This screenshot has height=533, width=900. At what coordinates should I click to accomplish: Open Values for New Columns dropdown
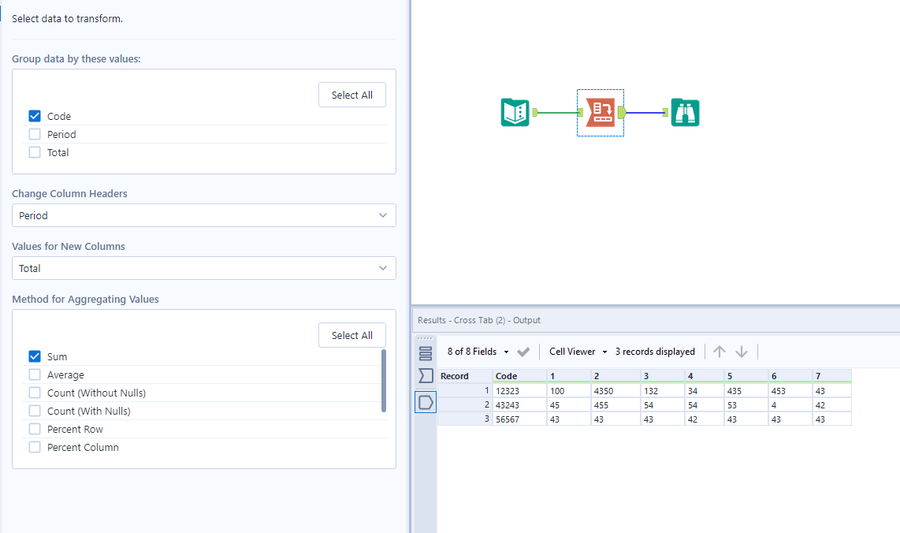coord(204,268)
